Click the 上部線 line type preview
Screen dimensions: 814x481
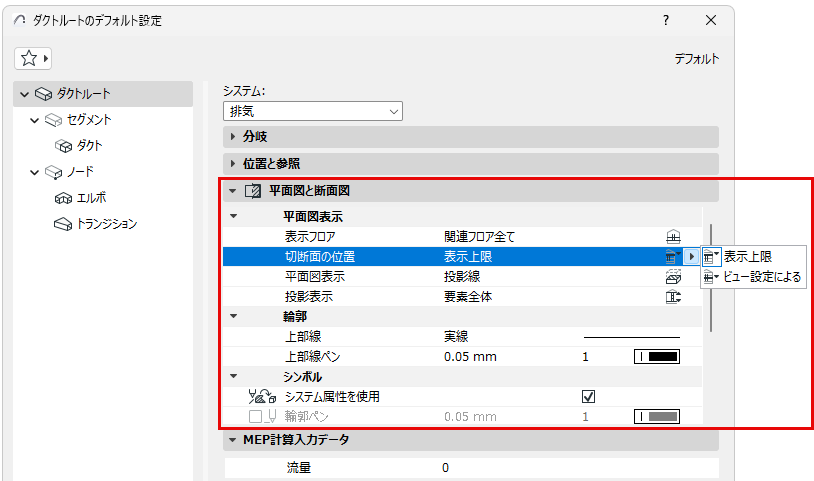[x=632, y=337]
